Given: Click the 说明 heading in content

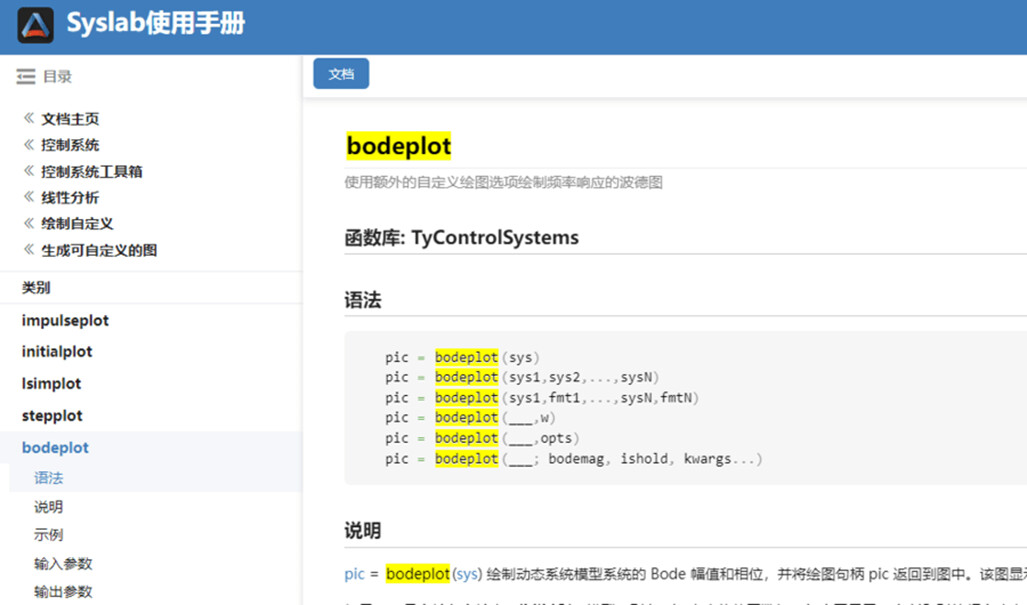Looking at the screenshot, I should click(363, 530).
